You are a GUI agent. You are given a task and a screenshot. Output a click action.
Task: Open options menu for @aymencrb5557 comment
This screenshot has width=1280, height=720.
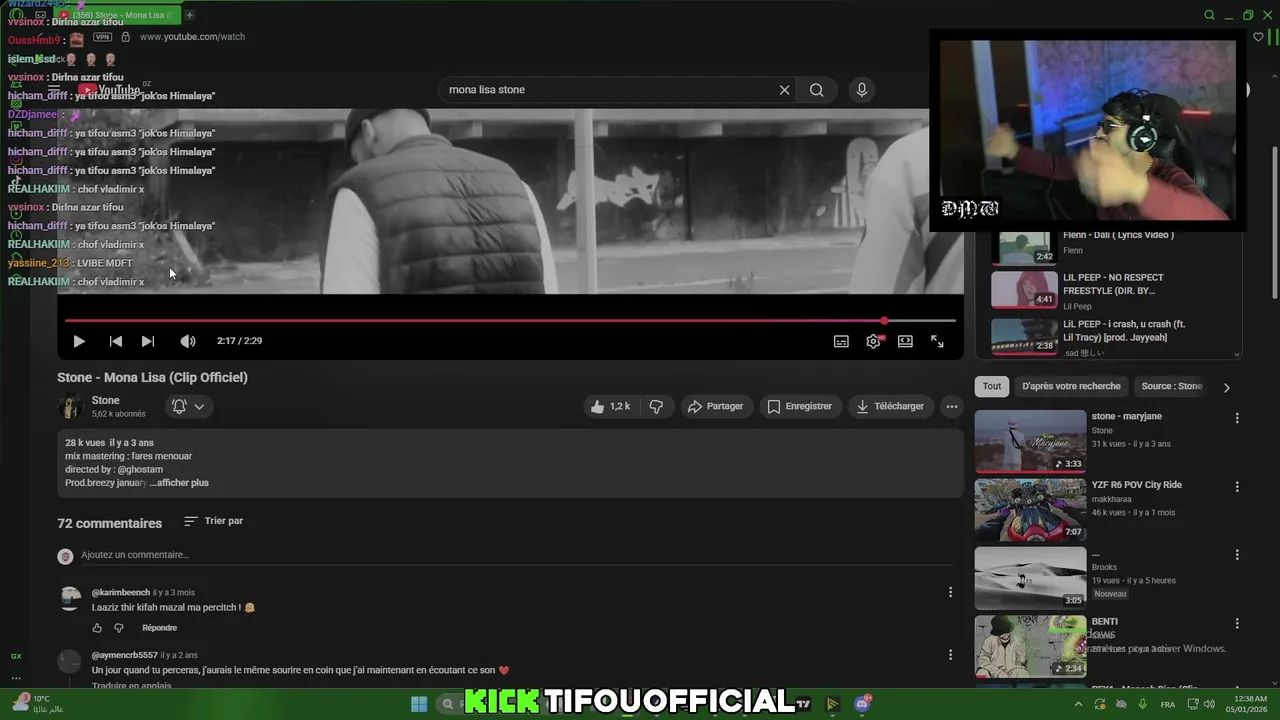(950, 655)
